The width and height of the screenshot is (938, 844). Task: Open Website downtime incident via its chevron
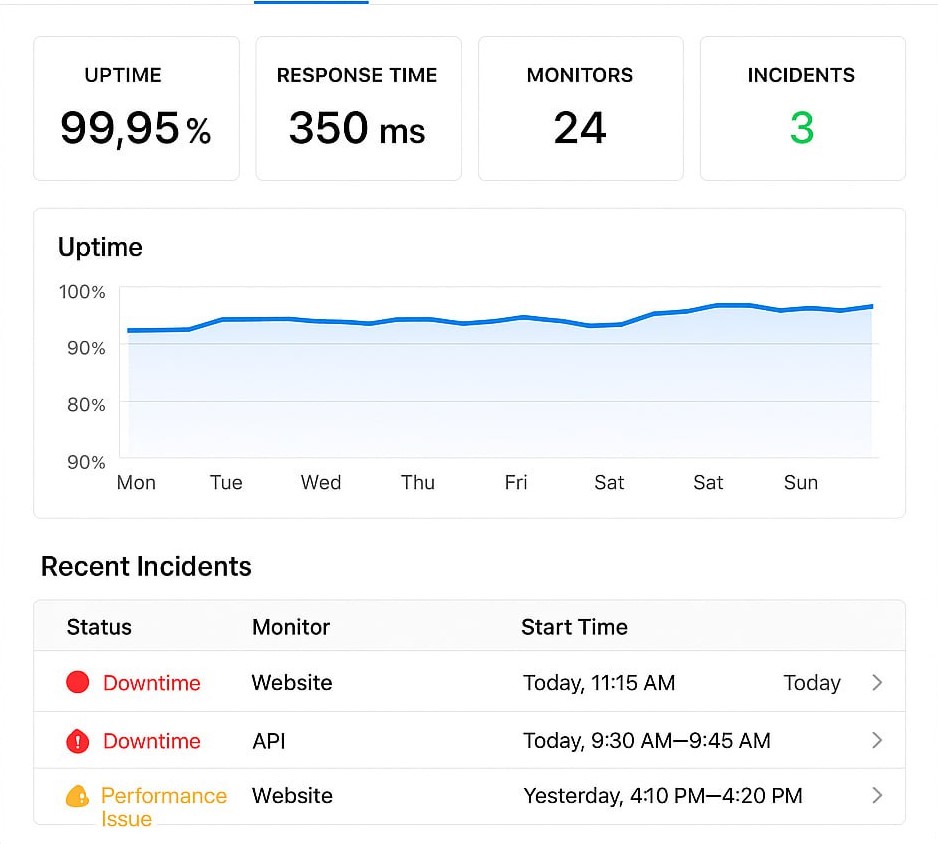(877, 683)
